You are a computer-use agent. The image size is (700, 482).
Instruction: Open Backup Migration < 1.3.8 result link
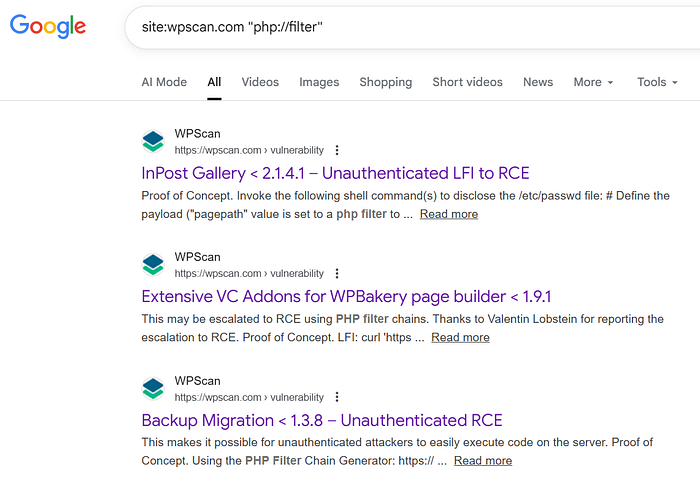coord(322,420)
